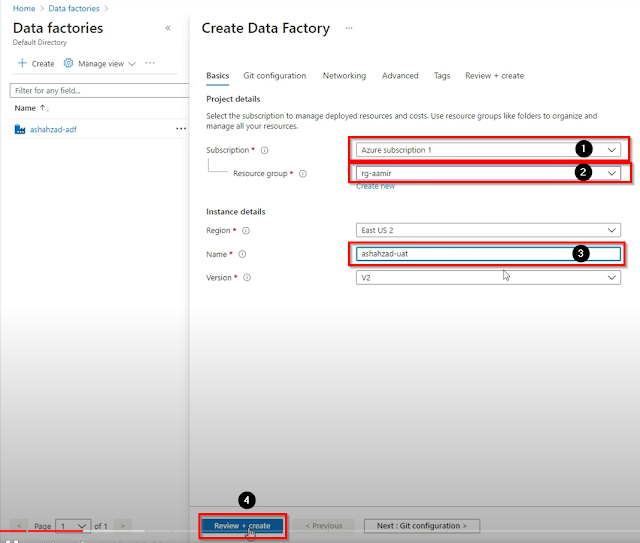The image size is (640, 543).
Task: Collapse the Data factories pane with the double chevron
Action: coord(168,28)
